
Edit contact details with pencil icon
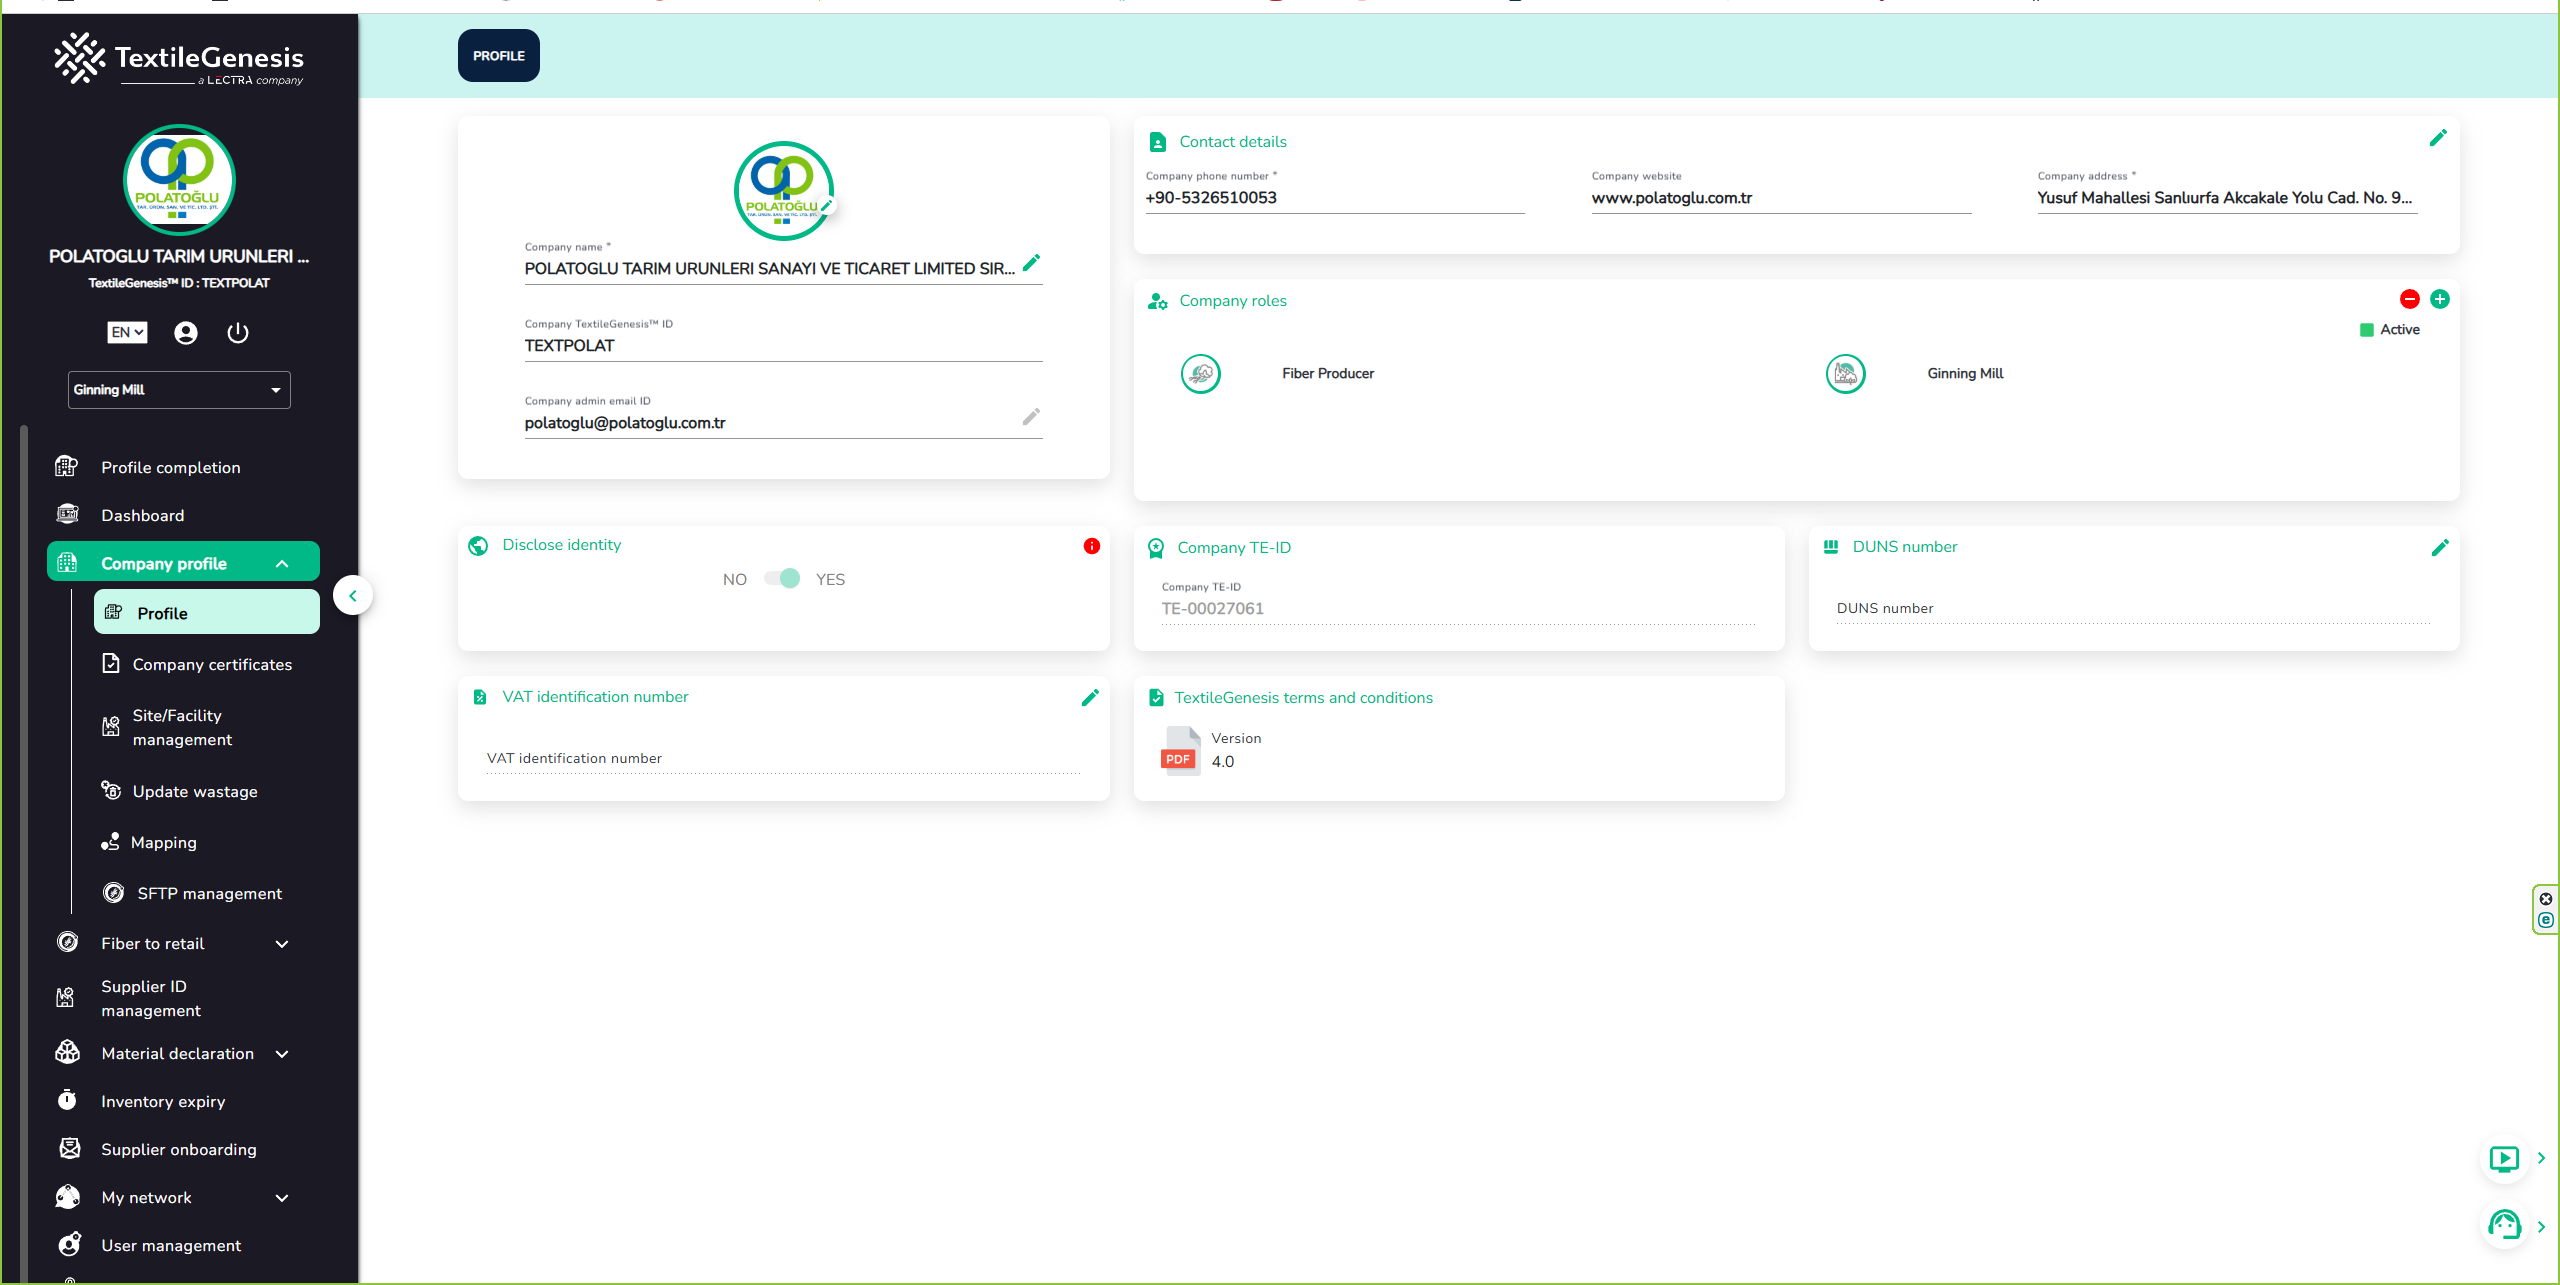click(2438, 139)
